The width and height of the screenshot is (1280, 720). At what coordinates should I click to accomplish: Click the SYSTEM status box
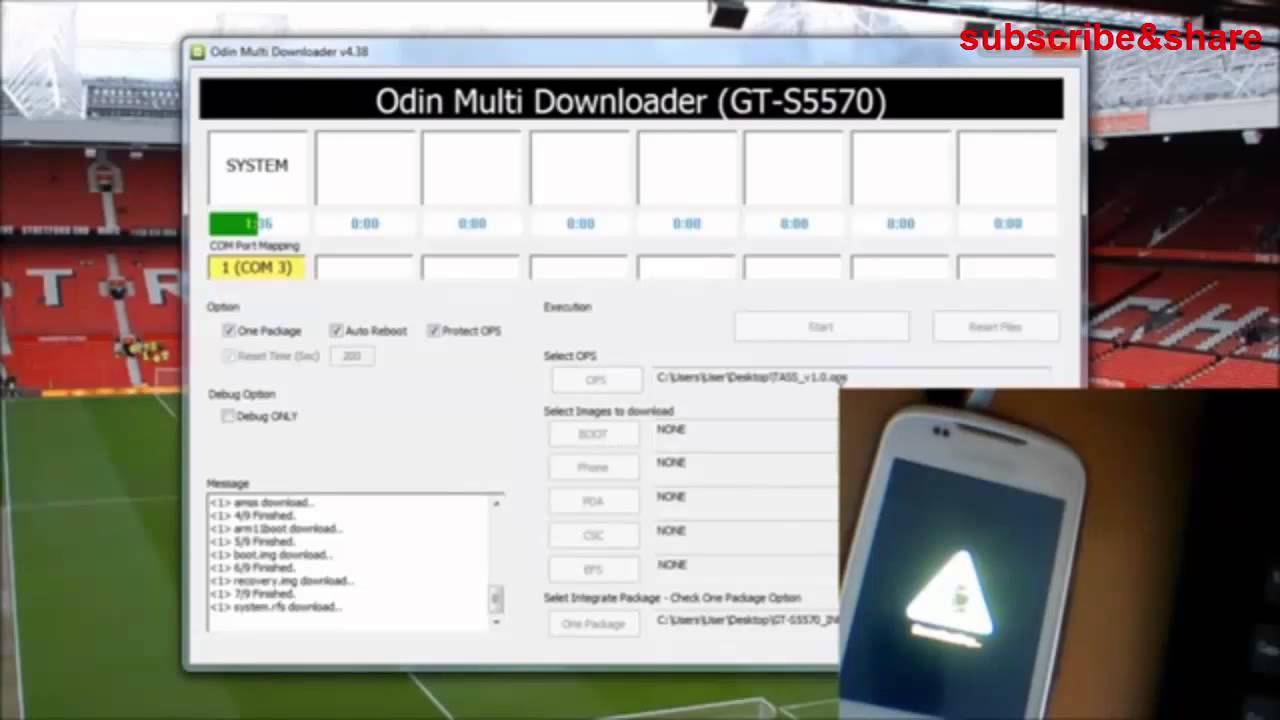257,167
